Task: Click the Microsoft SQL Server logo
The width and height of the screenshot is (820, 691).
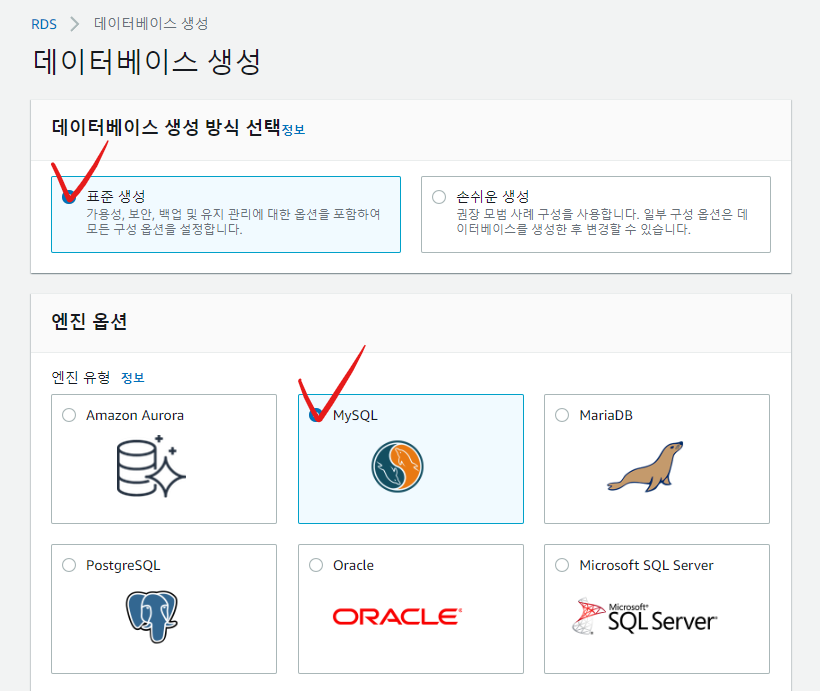Action: (x=645, y=616)
